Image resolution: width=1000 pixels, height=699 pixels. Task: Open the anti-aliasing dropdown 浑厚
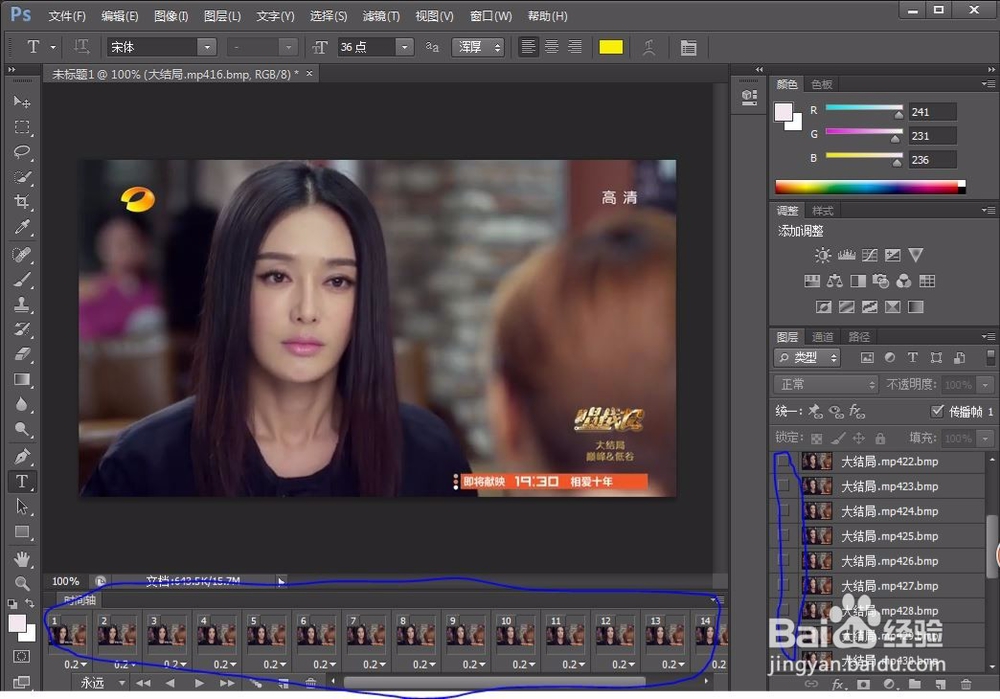pos(478,47)
